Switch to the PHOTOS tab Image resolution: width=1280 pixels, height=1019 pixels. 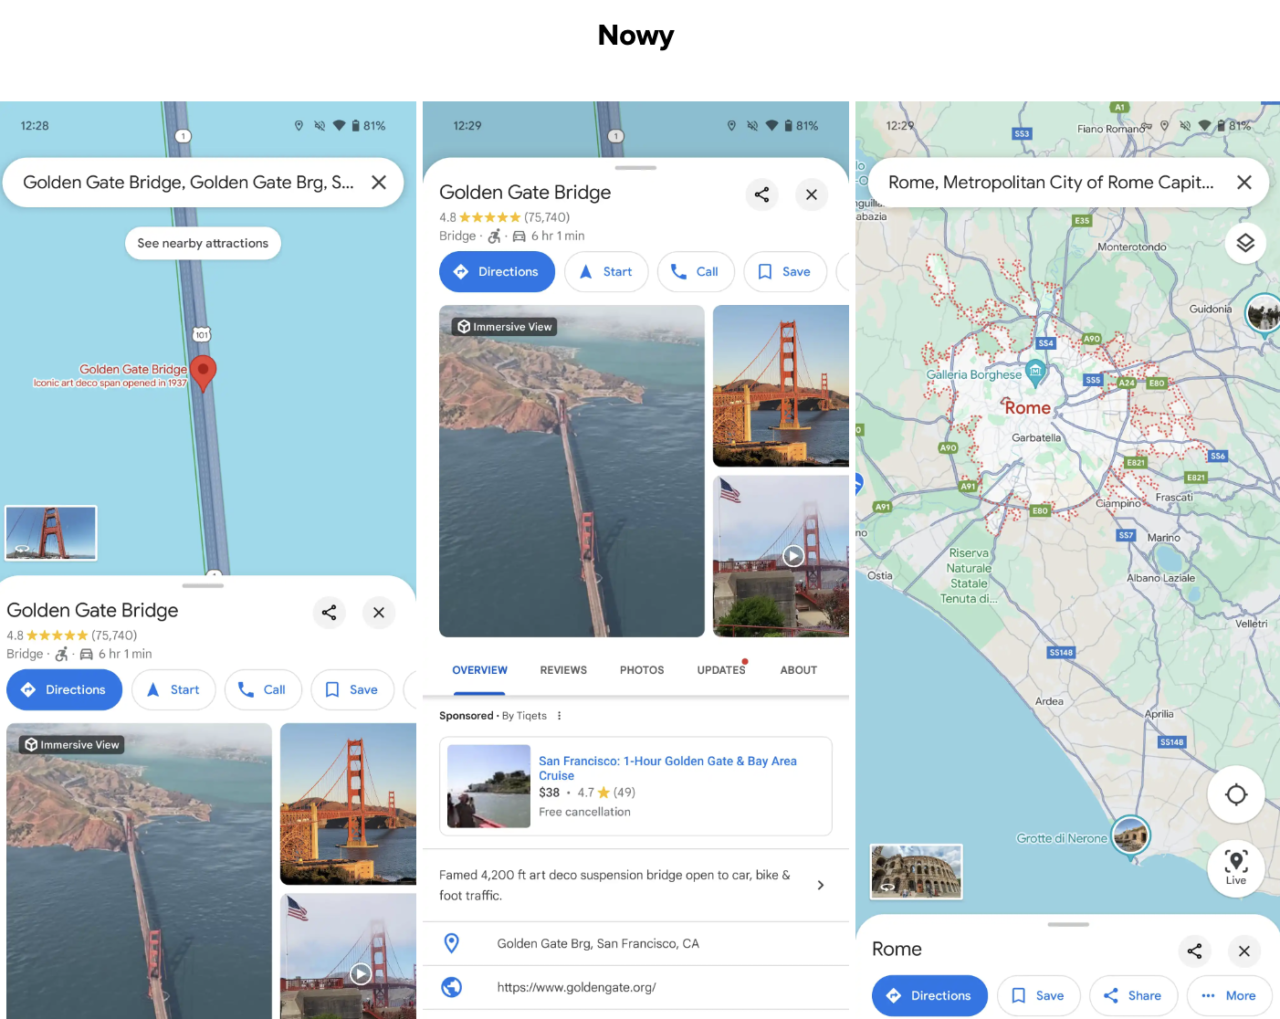click(x=642, y=670)
